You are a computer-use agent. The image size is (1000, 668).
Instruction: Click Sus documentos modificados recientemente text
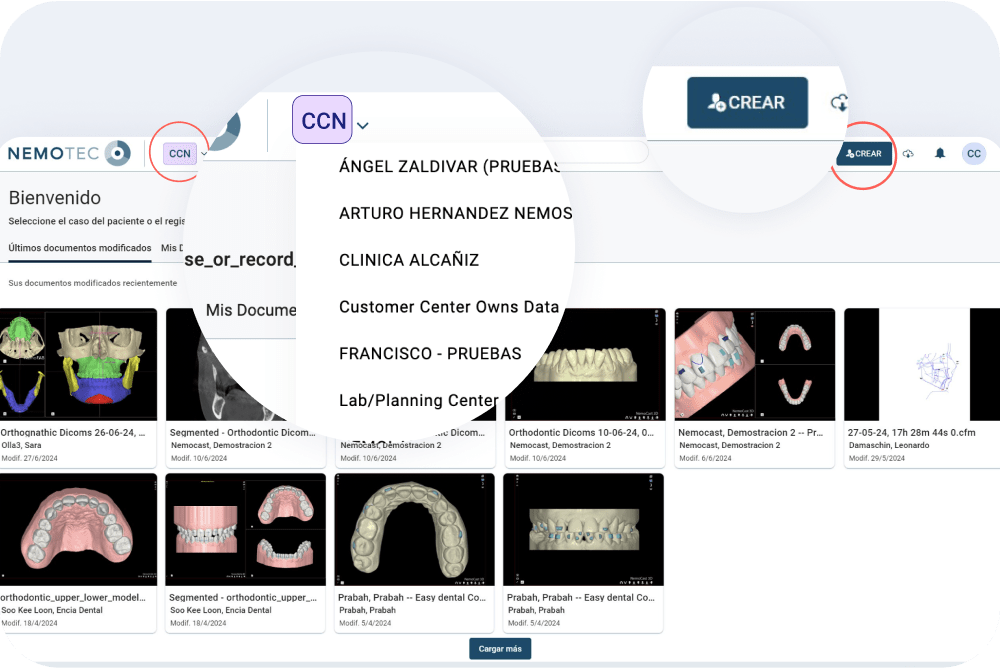tap(92, 283)
